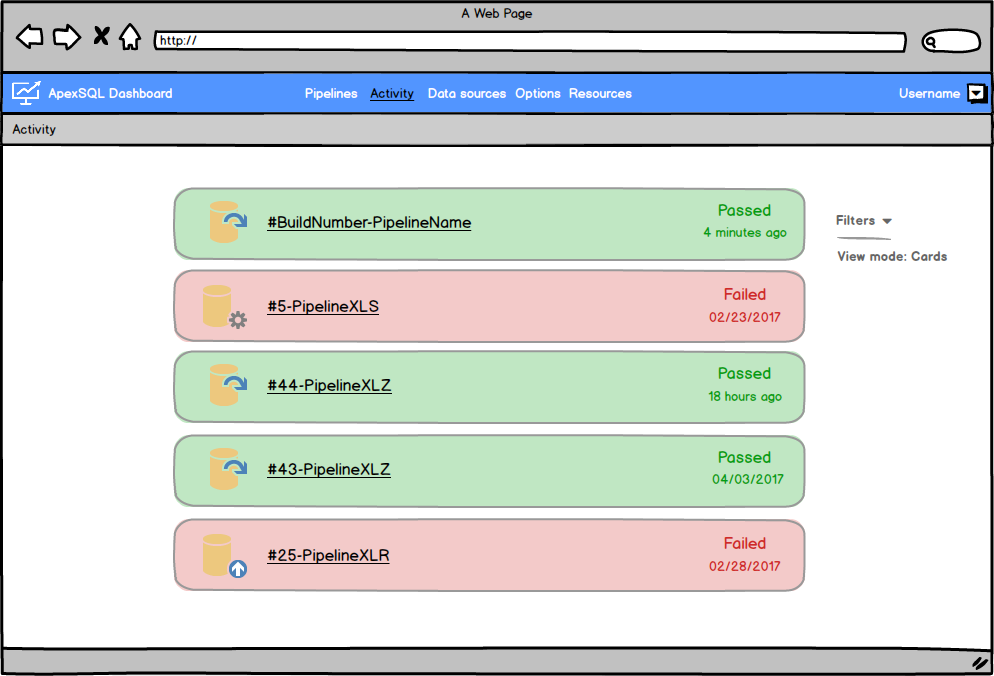Click the browser stop (X) icon
The width and height of the screenshot is (994, 676).
click(100, 35)
